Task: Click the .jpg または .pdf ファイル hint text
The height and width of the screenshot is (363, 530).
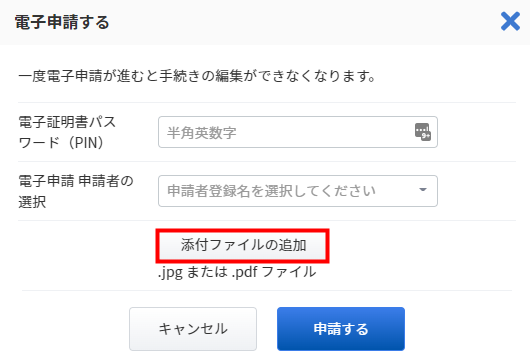Action: pyautogui.click(x=237, y=272)
